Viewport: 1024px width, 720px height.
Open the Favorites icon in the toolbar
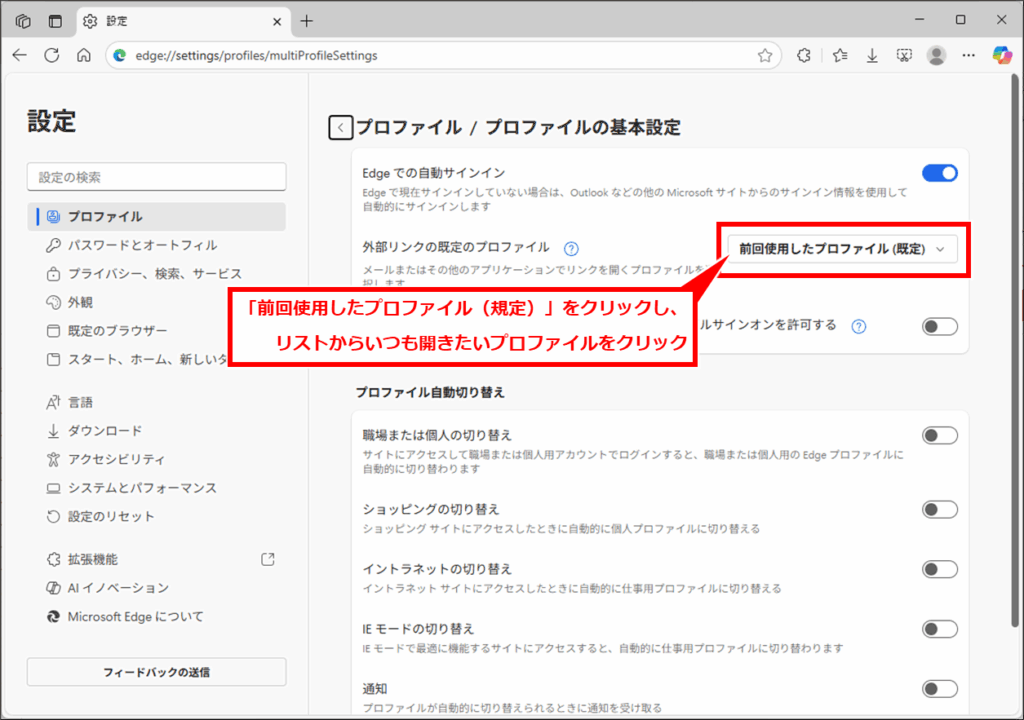click(841, 55)
